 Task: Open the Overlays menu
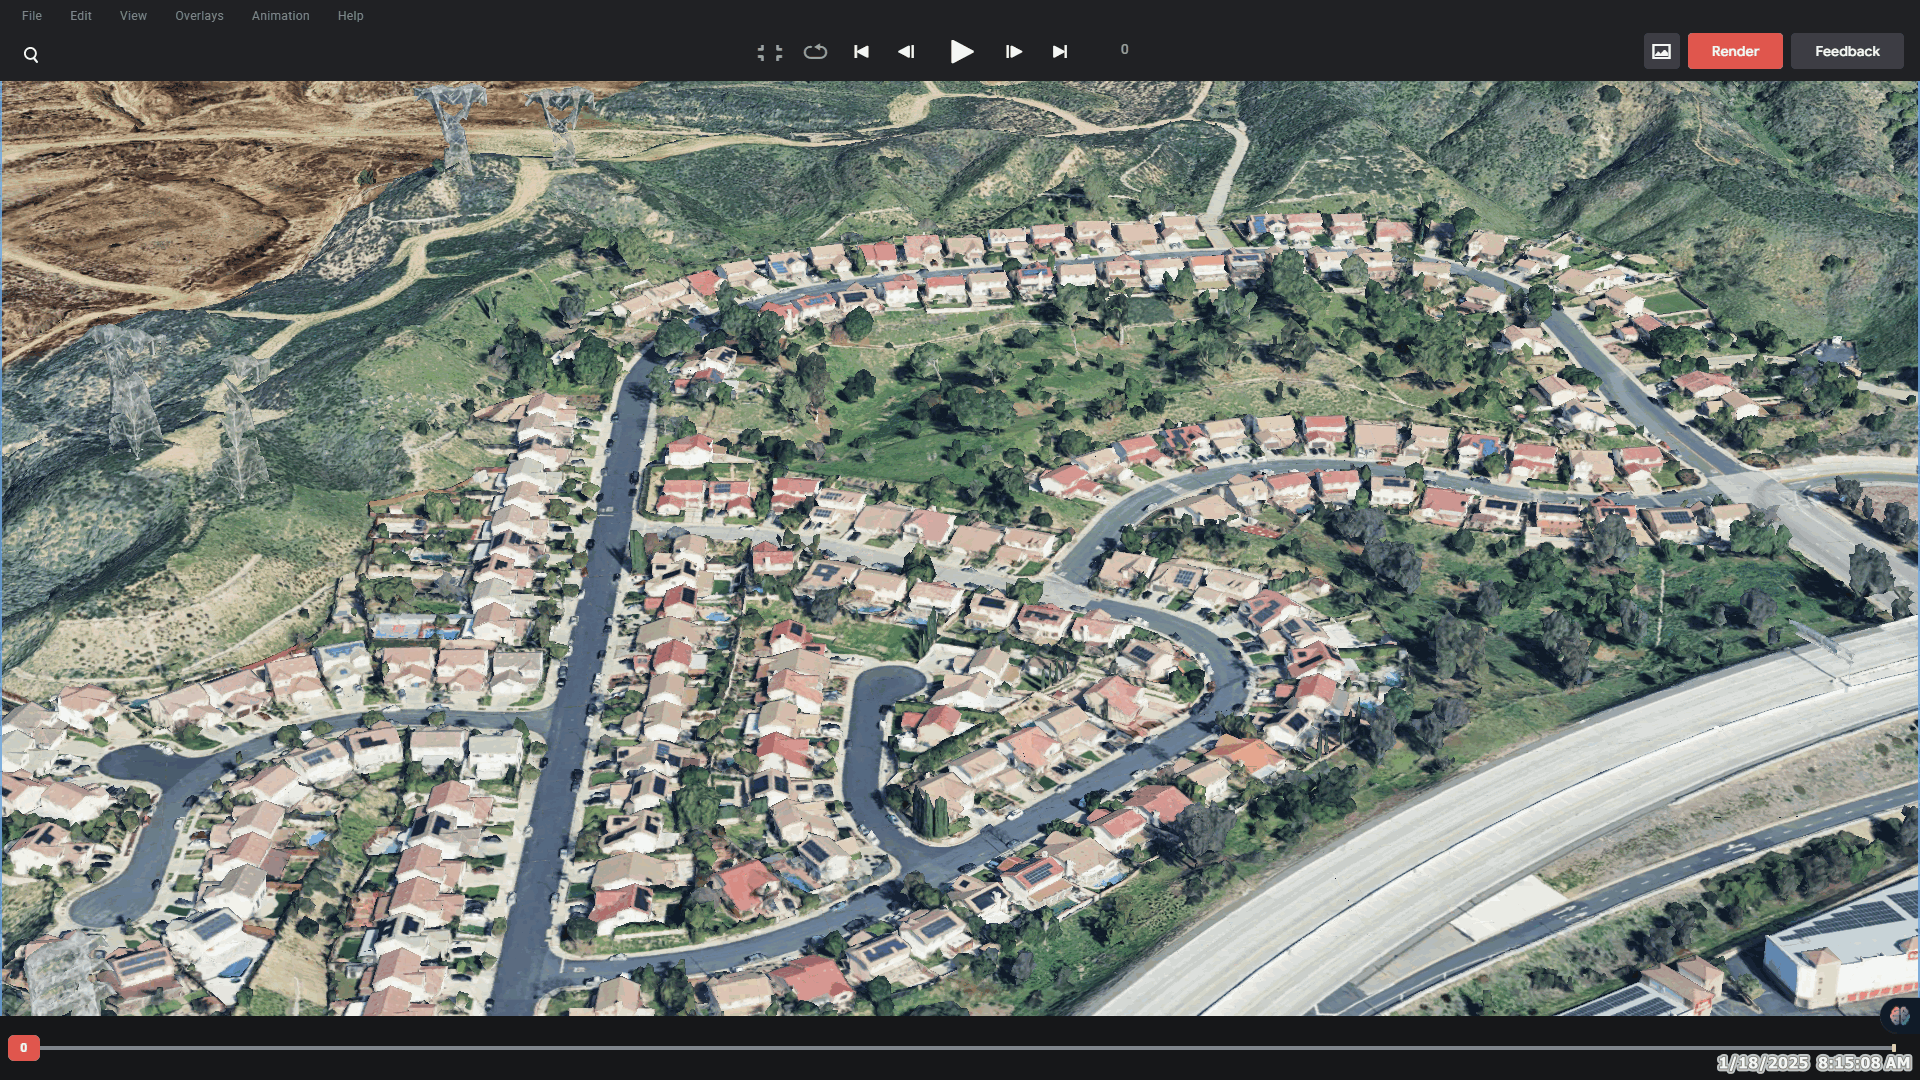click(x=199, y=15)
